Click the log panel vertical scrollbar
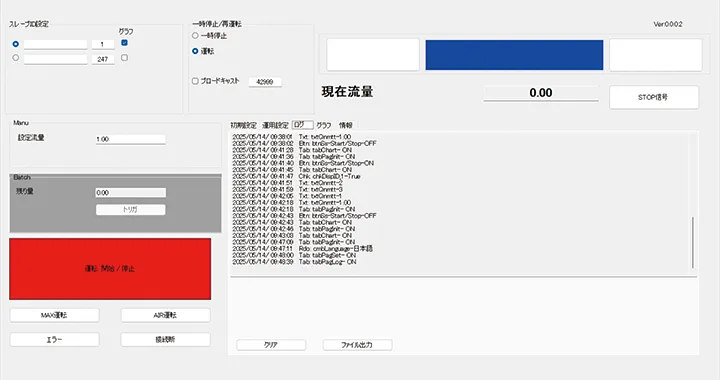The width and height of the screenshot is (720, 380). pos(693,243)
